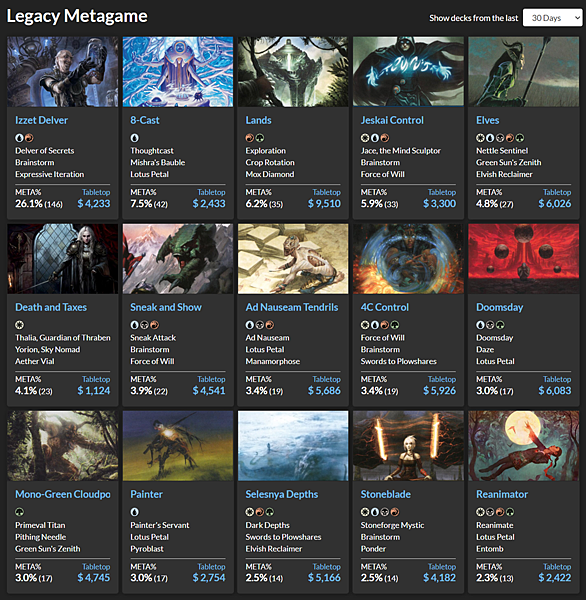Click the Thalia, Guardian of Thraben card name
586x600 pixels.
click(63, 338)
